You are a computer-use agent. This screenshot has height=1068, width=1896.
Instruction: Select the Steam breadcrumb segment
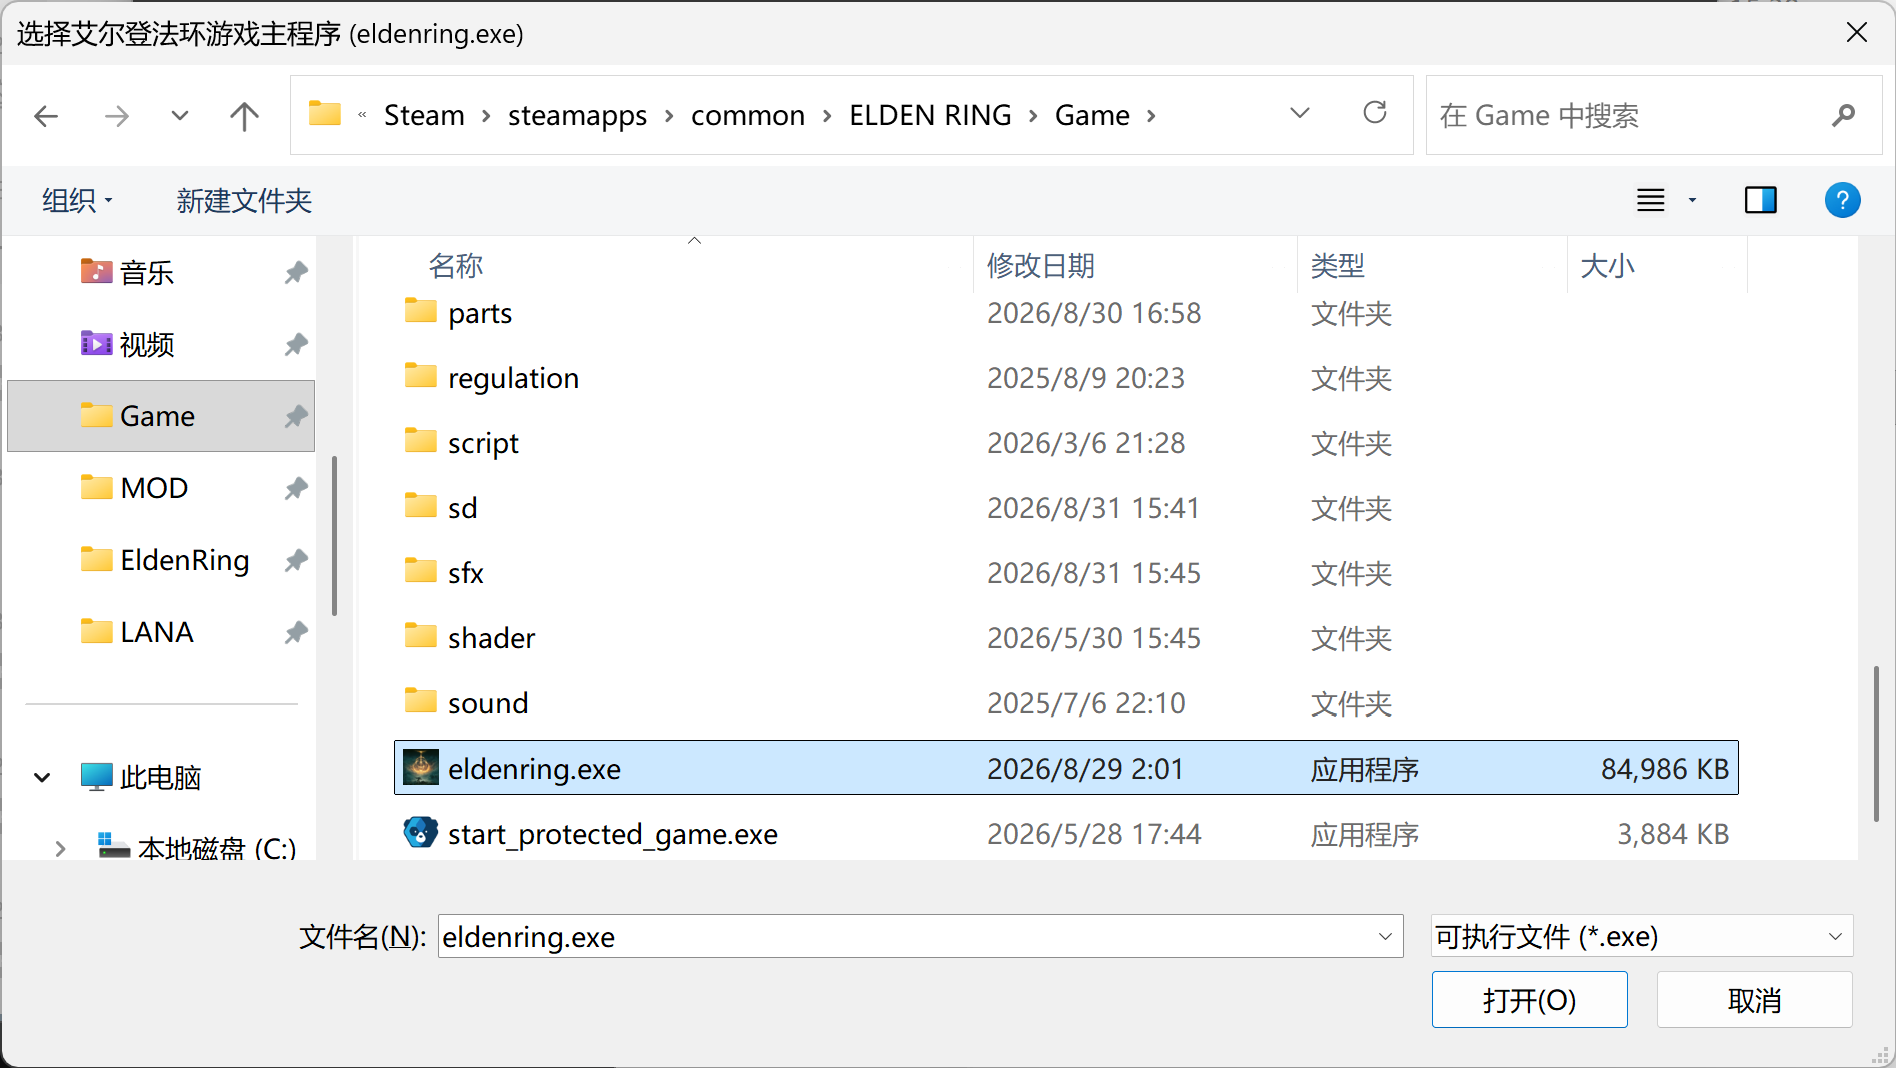[424, 115]
